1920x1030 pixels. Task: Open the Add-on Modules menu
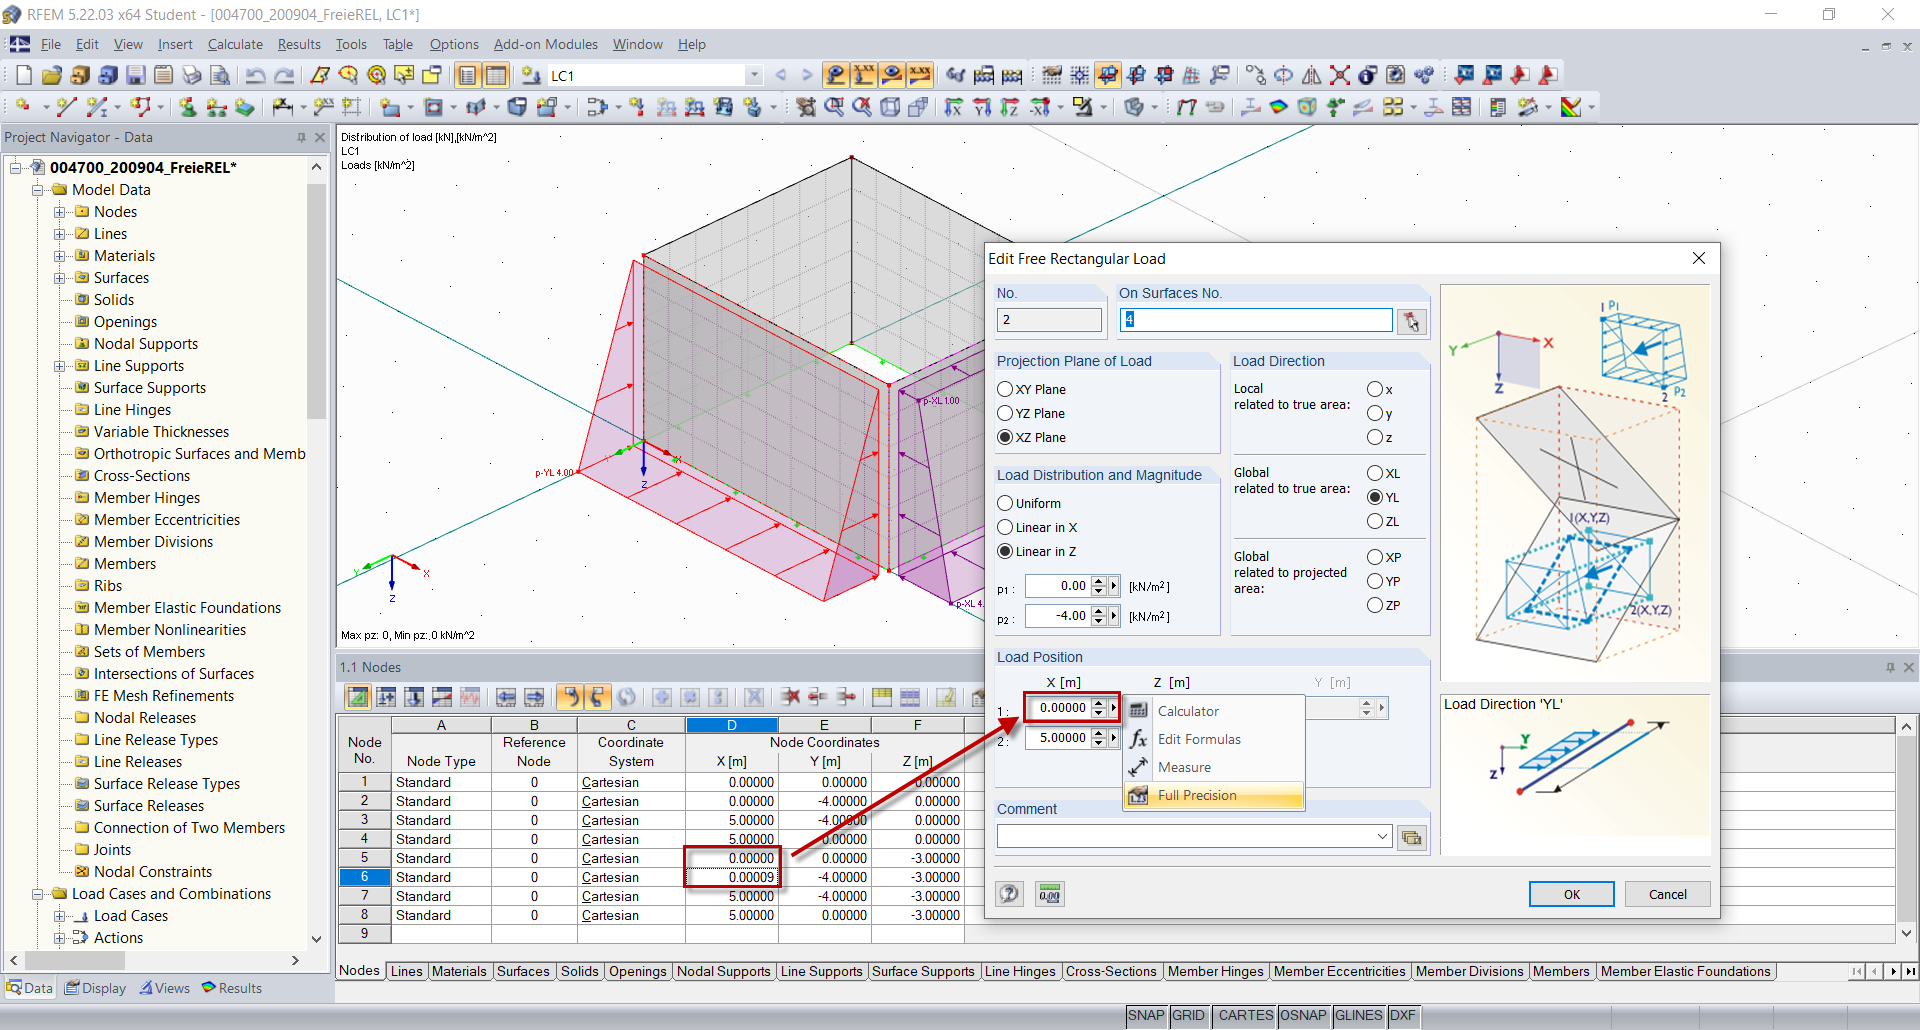546,44
